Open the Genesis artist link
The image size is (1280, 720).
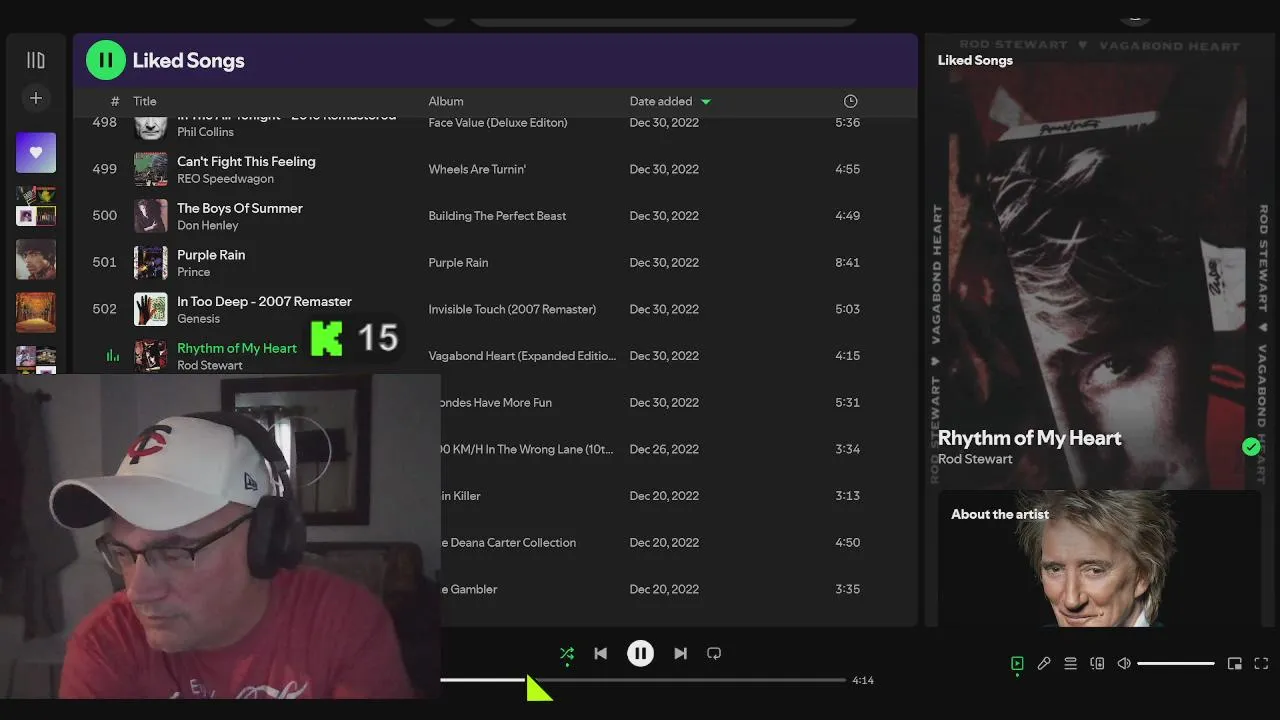point(198,319)
